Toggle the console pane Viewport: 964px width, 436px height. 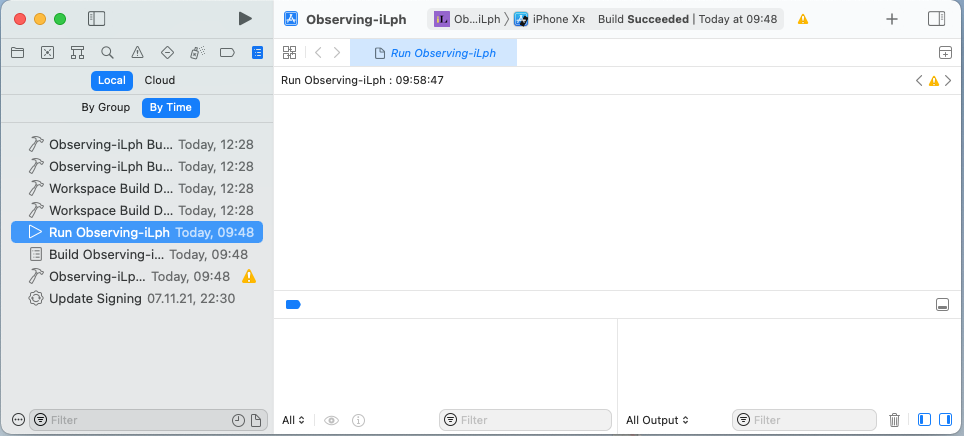(945, 420)
